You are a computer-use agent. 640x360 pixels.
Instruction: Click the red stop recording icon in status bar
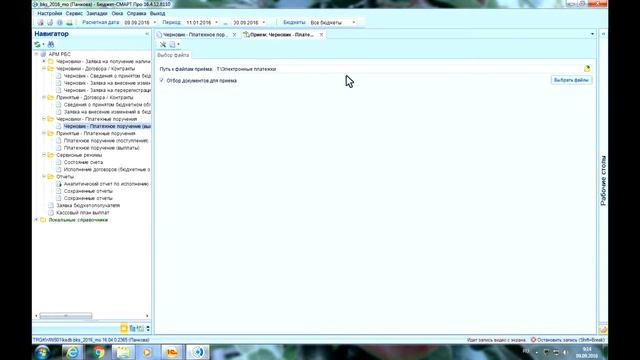tap(533, 340)
